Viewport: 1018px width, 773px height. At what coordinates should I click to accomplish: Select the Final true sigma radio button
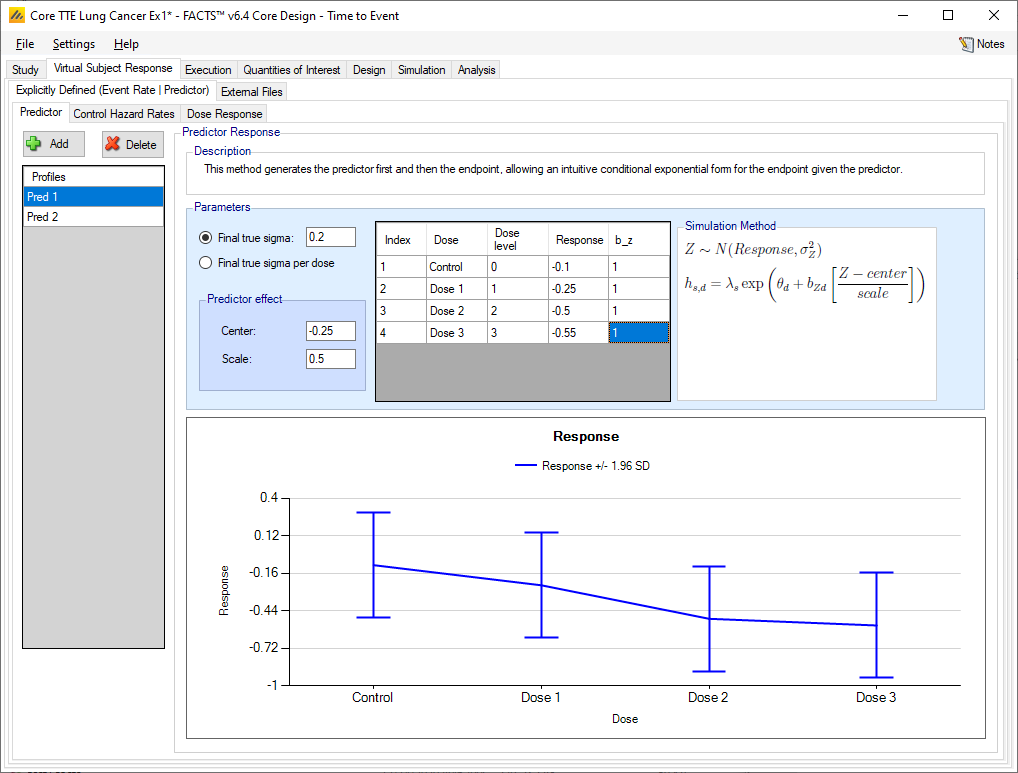click(206, 238)
